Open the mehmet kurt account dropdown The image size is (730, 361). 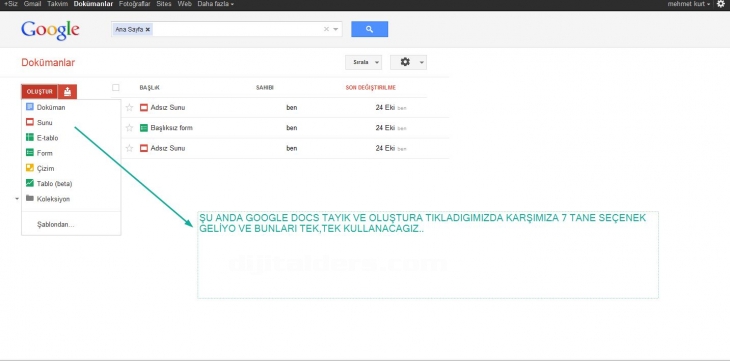[x=689, y=4]
